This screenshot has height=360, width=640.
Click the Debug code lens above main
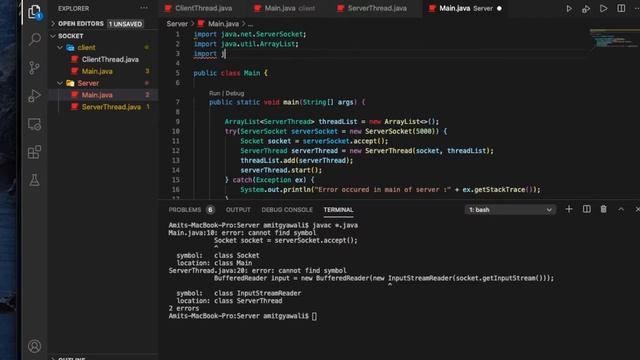tap(235, 93)
